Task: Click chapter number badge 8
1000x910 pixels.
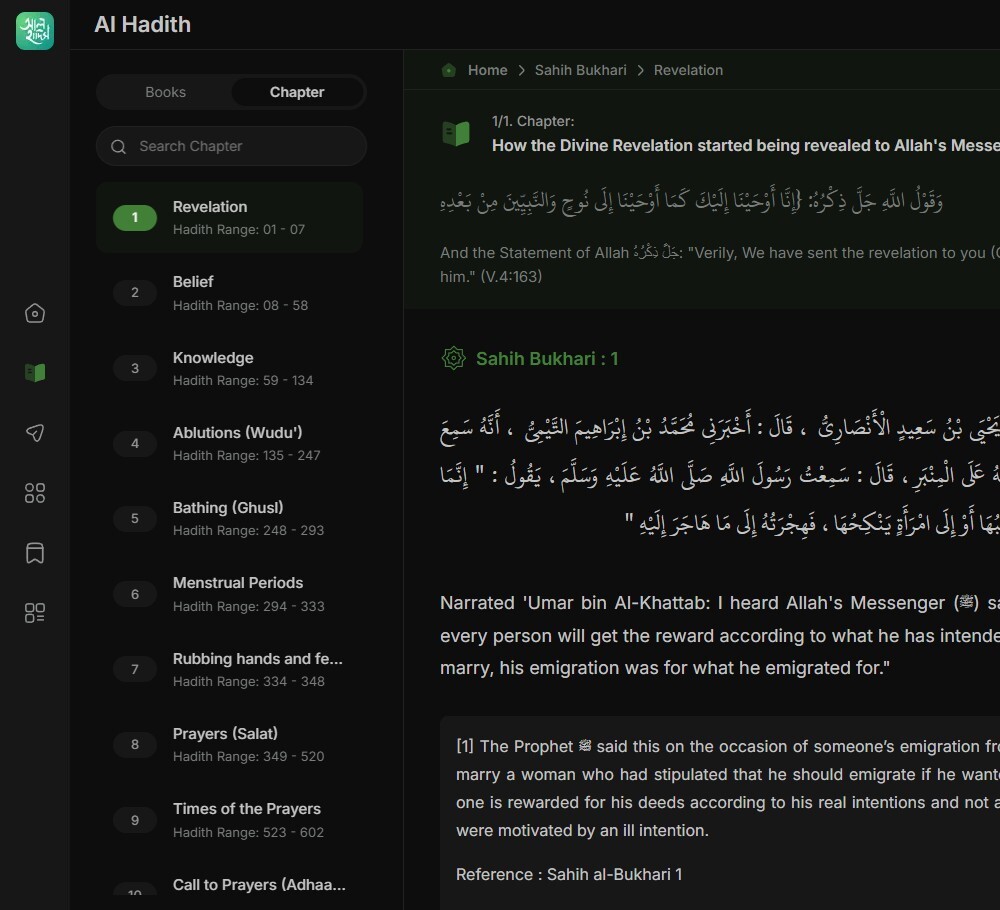Action: 135,744
